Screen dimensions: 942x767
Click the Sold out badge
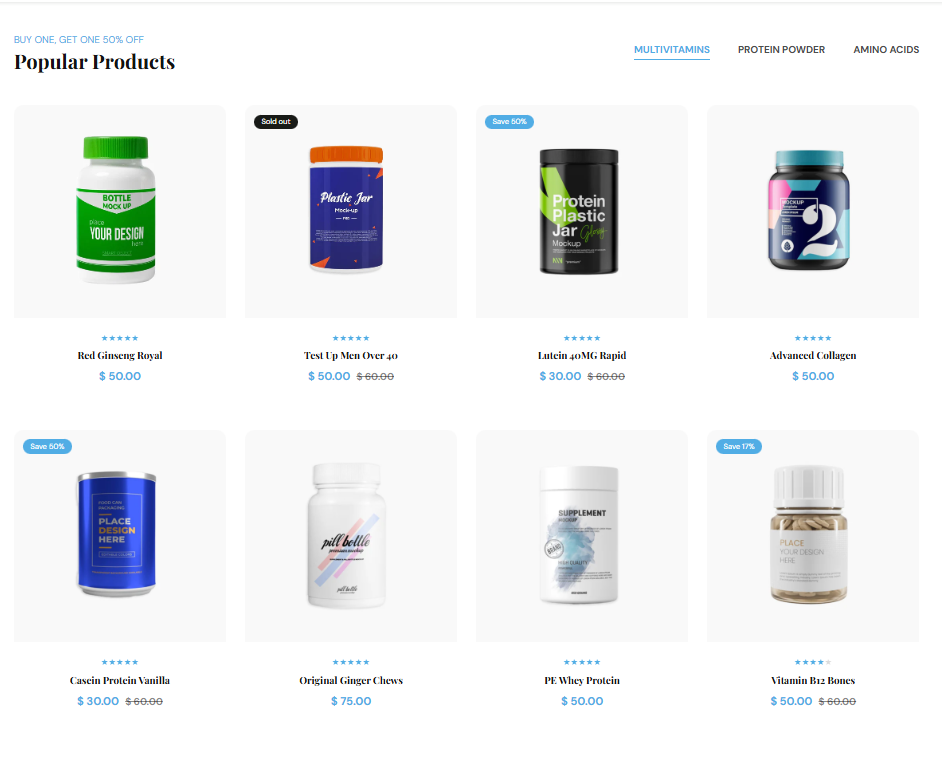(276, 121)
